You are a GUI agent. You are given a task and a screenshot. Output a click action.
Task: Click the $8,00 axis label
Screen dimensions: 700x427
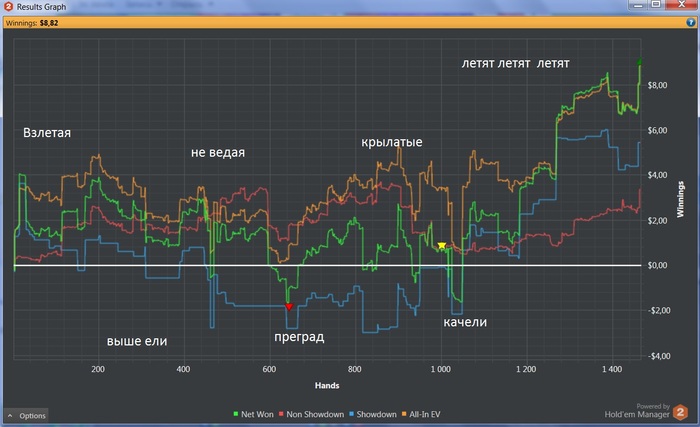(657, 85)
